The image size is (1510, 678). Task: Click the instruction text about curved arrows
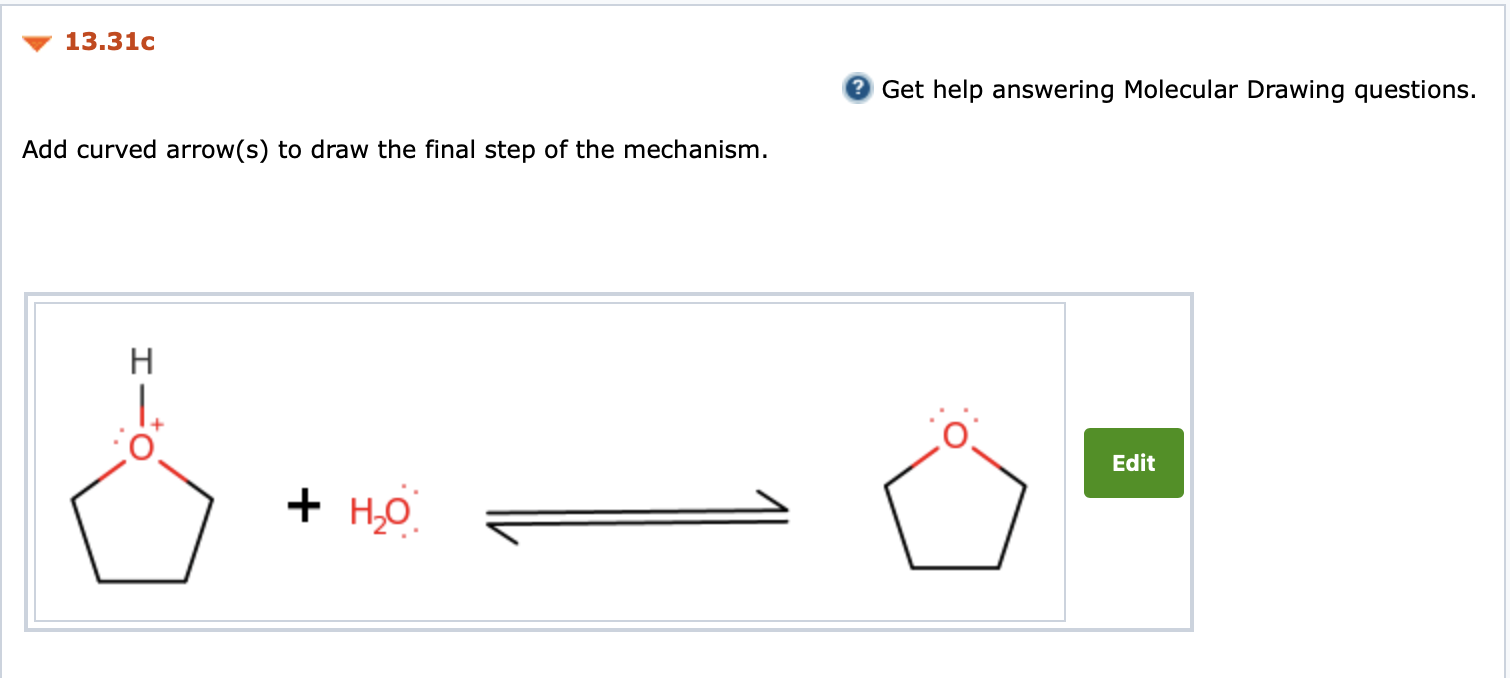[x=395, y=150]
